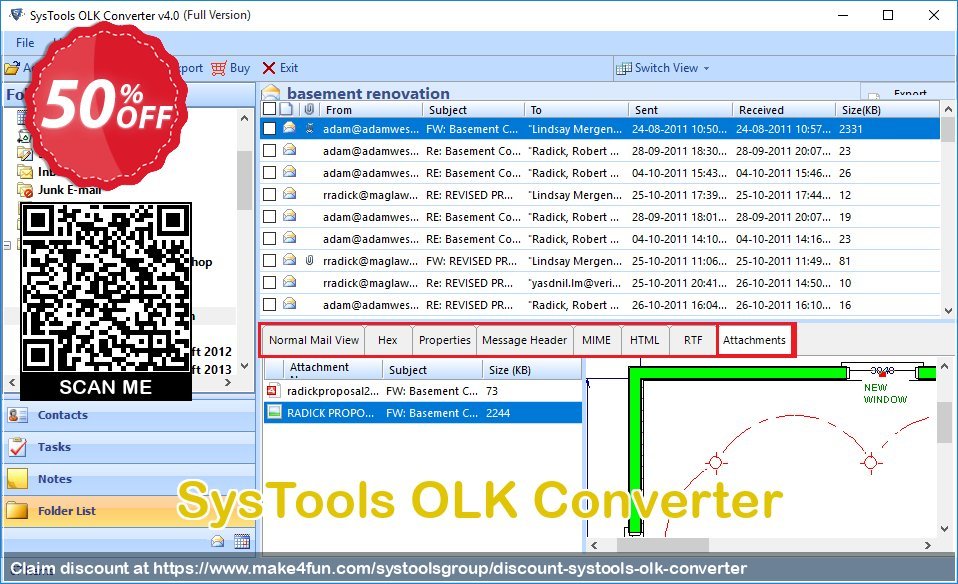This screenshot has width=958, height=584.
Task: Click attachment paperclip column header icon
Action: (x=310, y=109)
